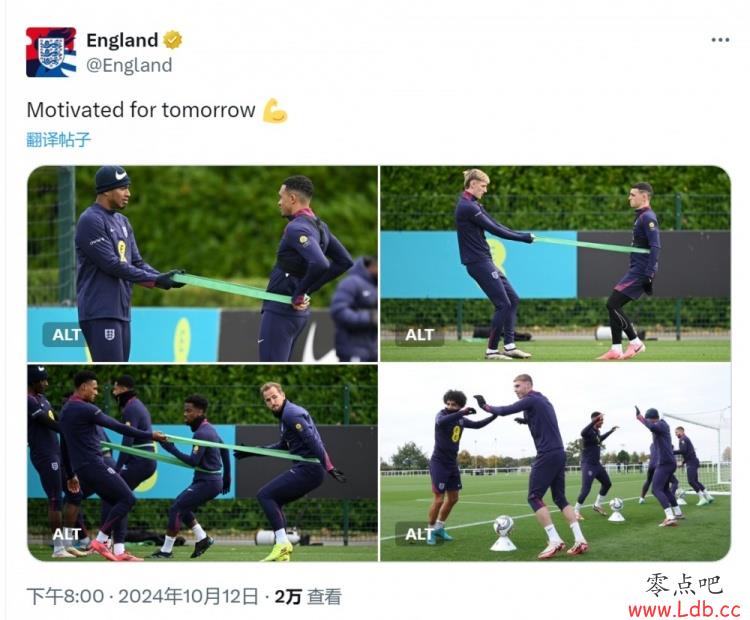Click the Motivated for tomorrow post text
The width and height of the screenshot is (750, 620).
(x=141, y=110)
